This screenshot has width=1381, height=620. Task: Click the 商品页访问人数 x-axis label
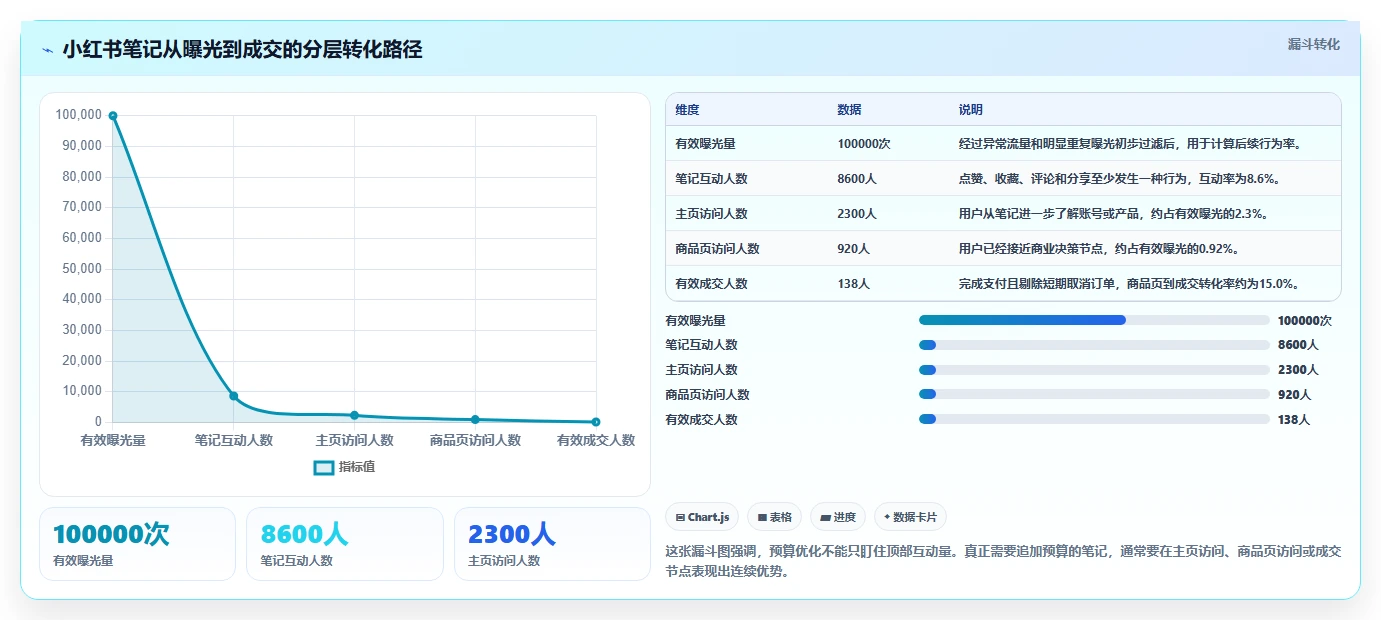[x=475, y=440]
